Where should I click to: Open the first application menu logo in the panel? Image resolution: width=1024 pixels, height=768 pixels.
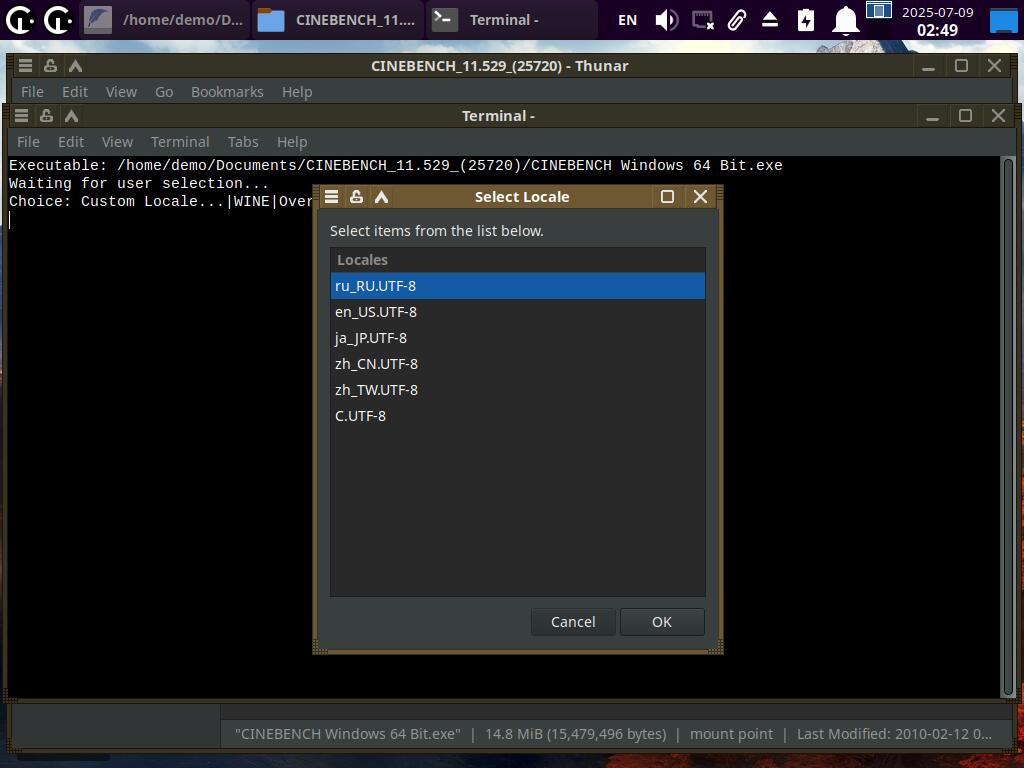pos(20,20)
